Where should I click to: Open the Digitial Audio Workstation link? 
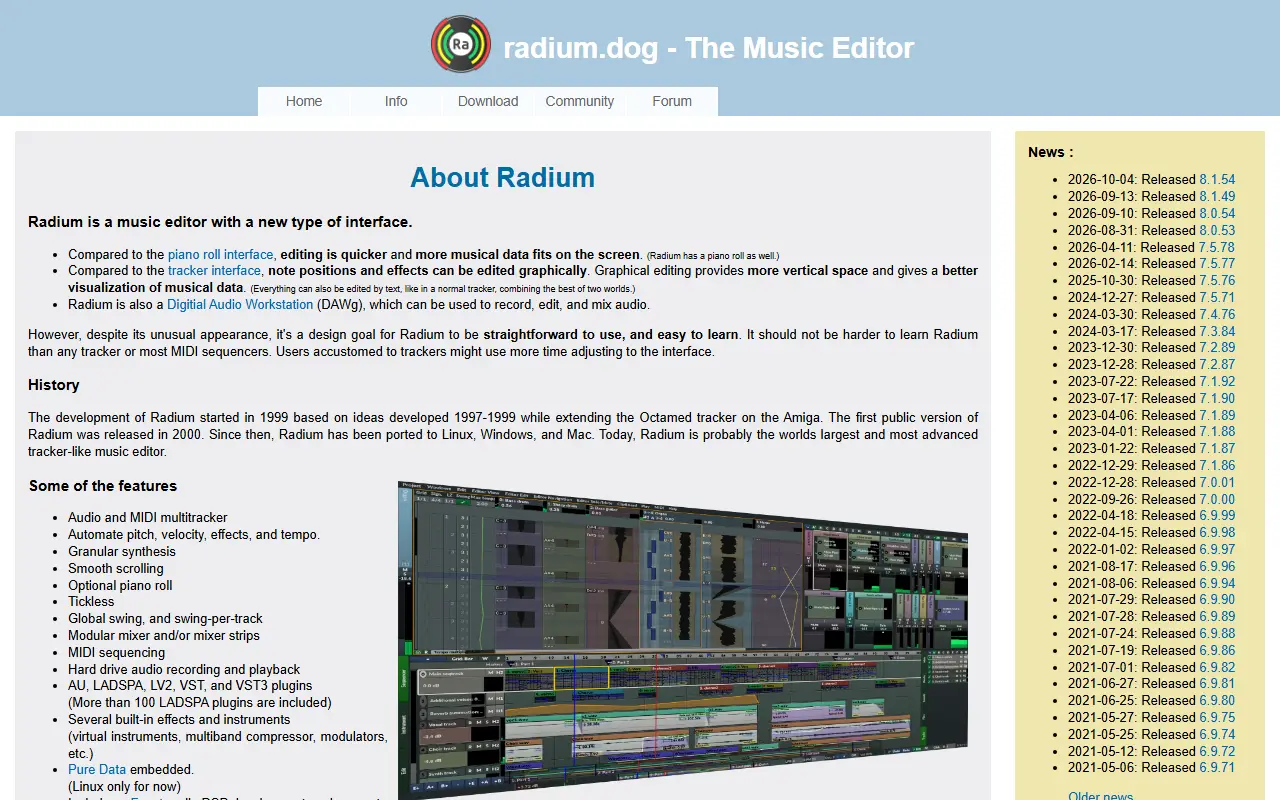click(x=240, y=305)
